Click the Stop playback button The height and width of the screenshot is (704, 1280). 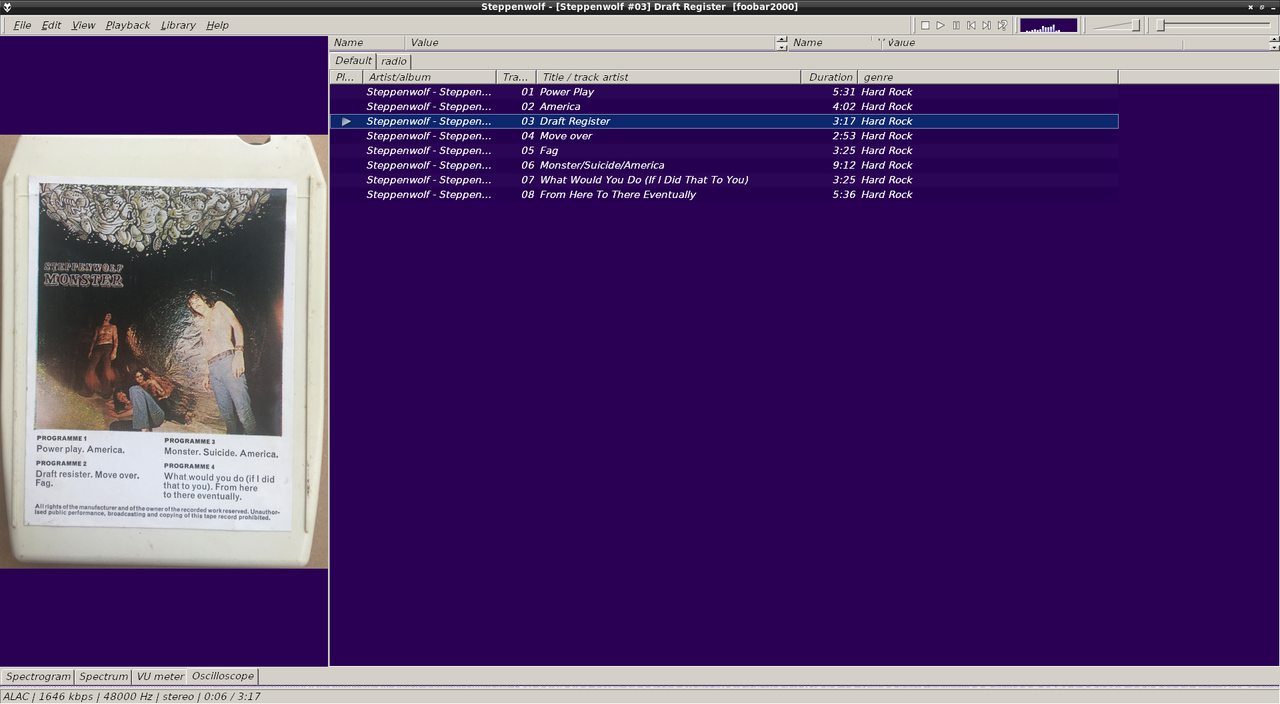point(925,25)
